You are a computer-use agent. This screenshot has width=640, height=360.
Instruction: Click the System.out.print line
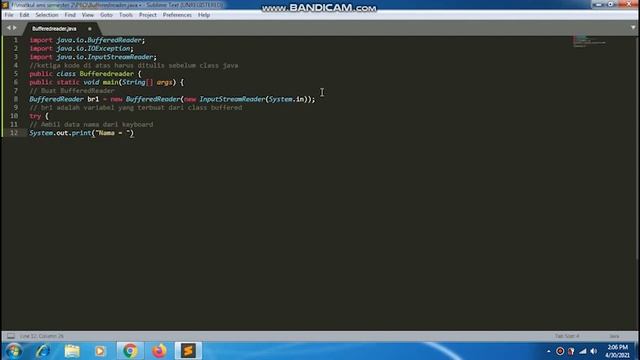tap(82, 133)
